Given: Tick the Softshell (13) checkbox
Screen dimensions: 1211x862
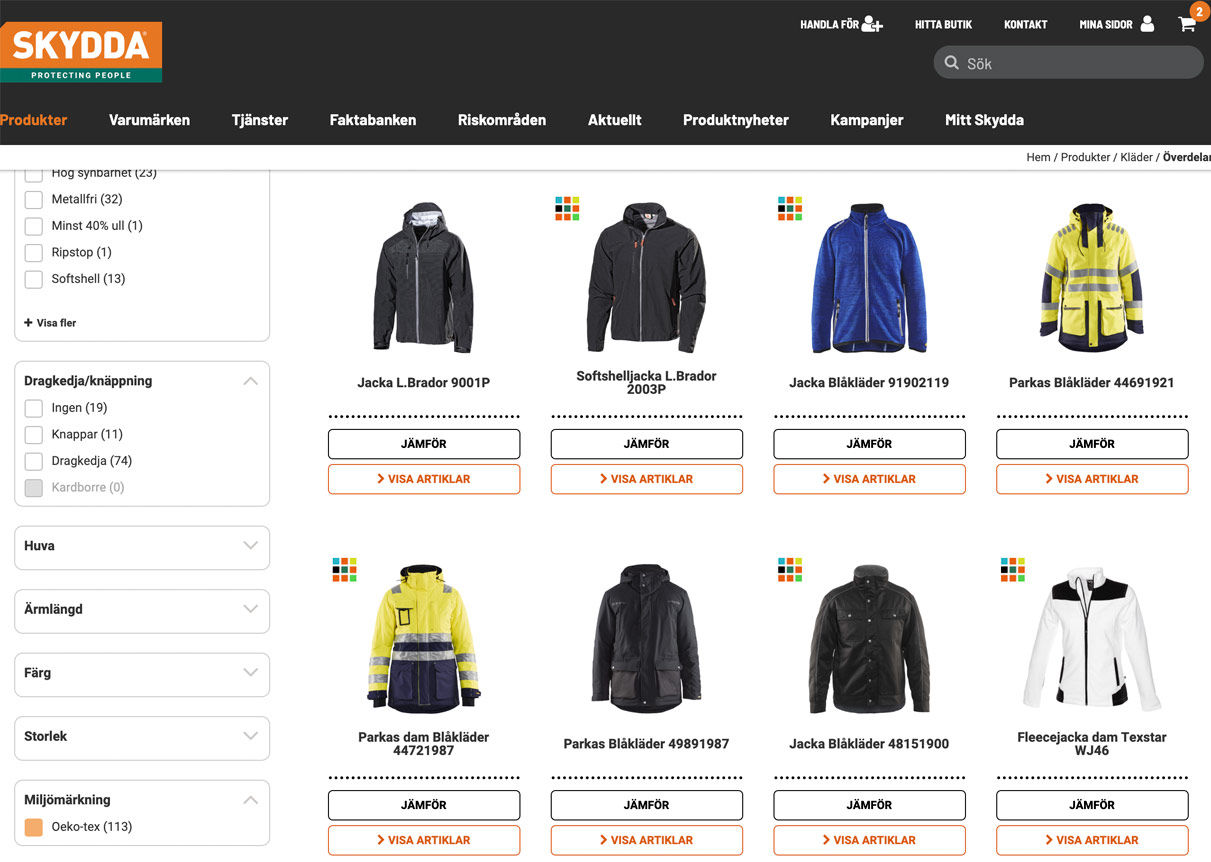Looking at the screenshot, I should tap(34, 279).
